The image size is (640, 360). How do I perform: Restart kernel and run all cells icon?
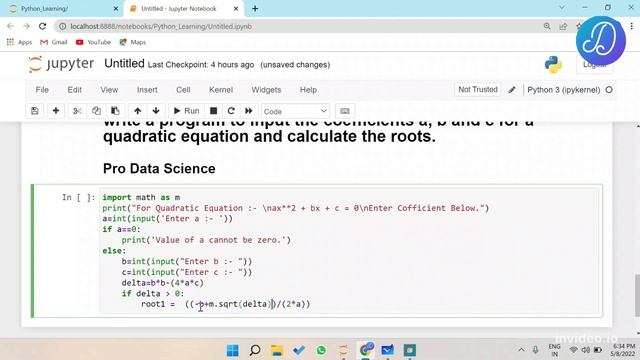click(x=249, y=111)
